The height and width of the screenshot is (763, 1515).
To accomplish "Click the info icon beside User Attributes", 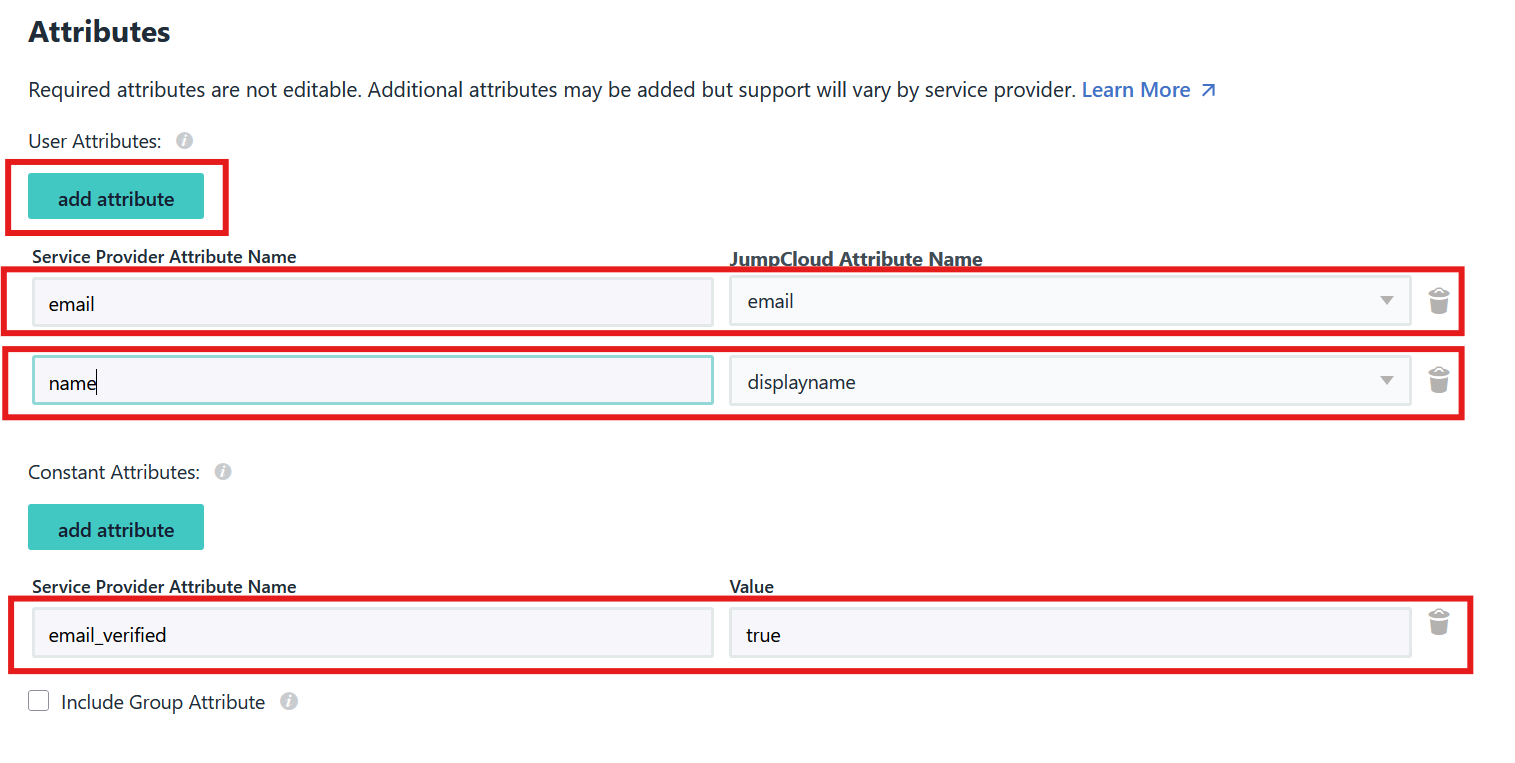I will pos(184,141).
